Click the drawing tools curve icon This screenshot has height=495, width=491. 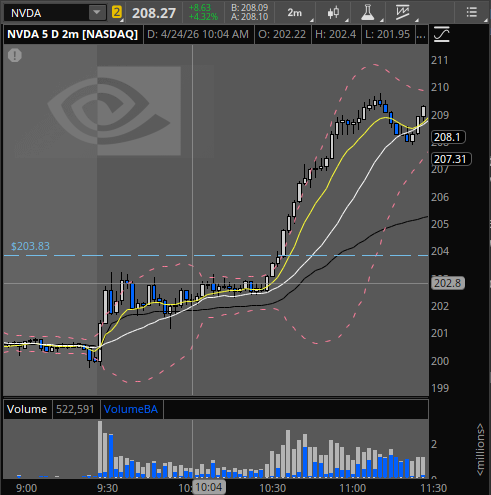point(442,34)
